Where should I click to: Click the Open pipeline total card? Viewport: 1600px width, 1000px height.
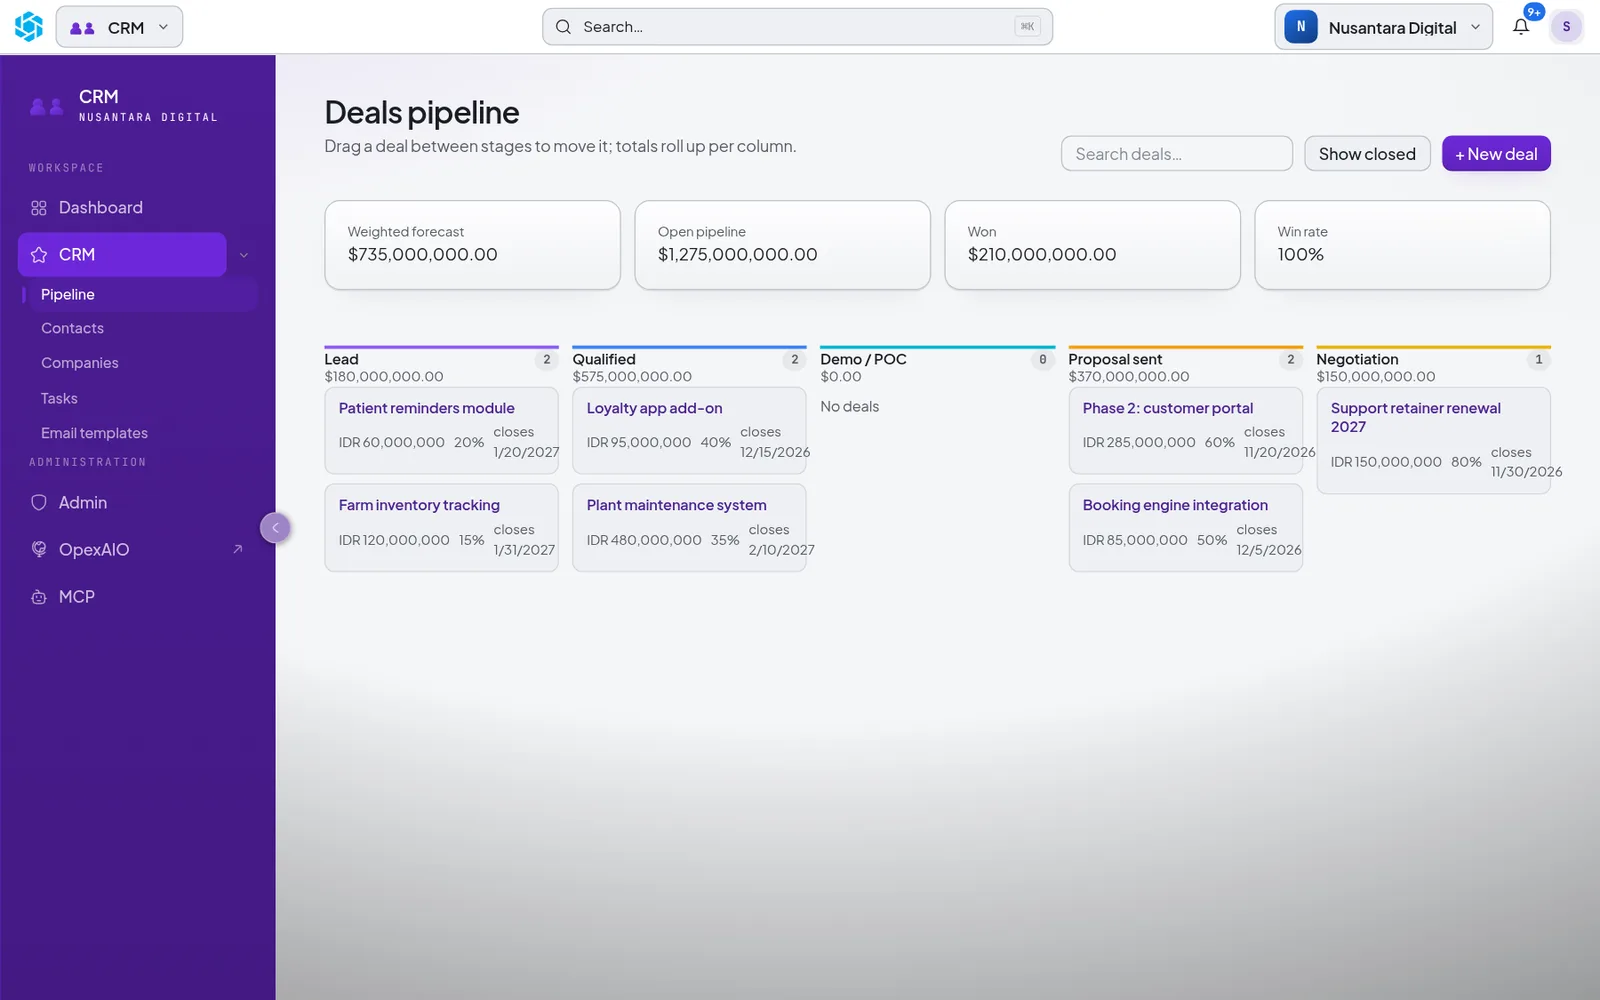click(x=782, y=245)
